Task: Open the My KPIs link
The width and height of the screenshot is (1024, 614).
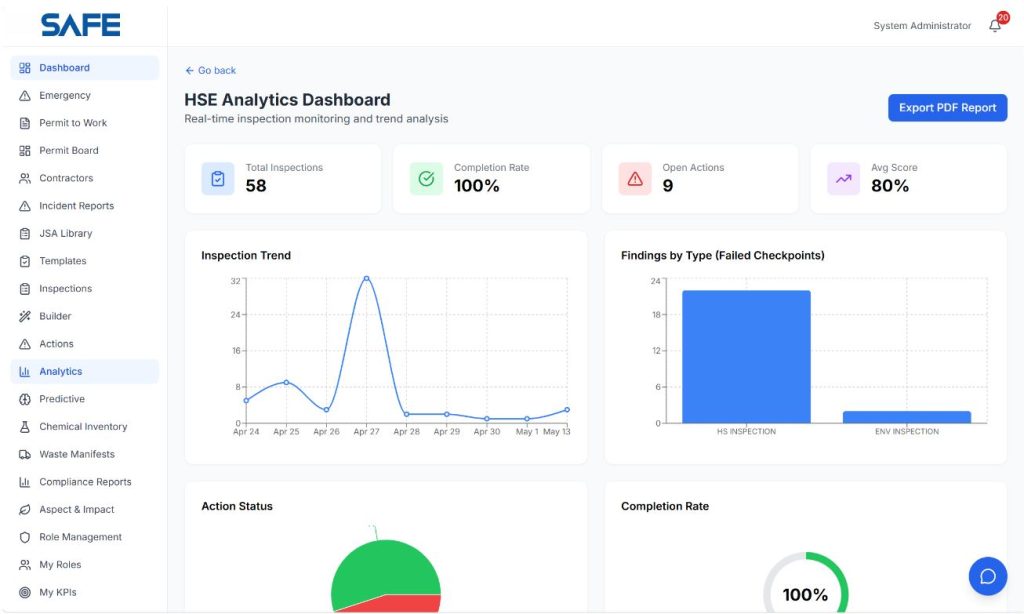Action: click(85, 592)
